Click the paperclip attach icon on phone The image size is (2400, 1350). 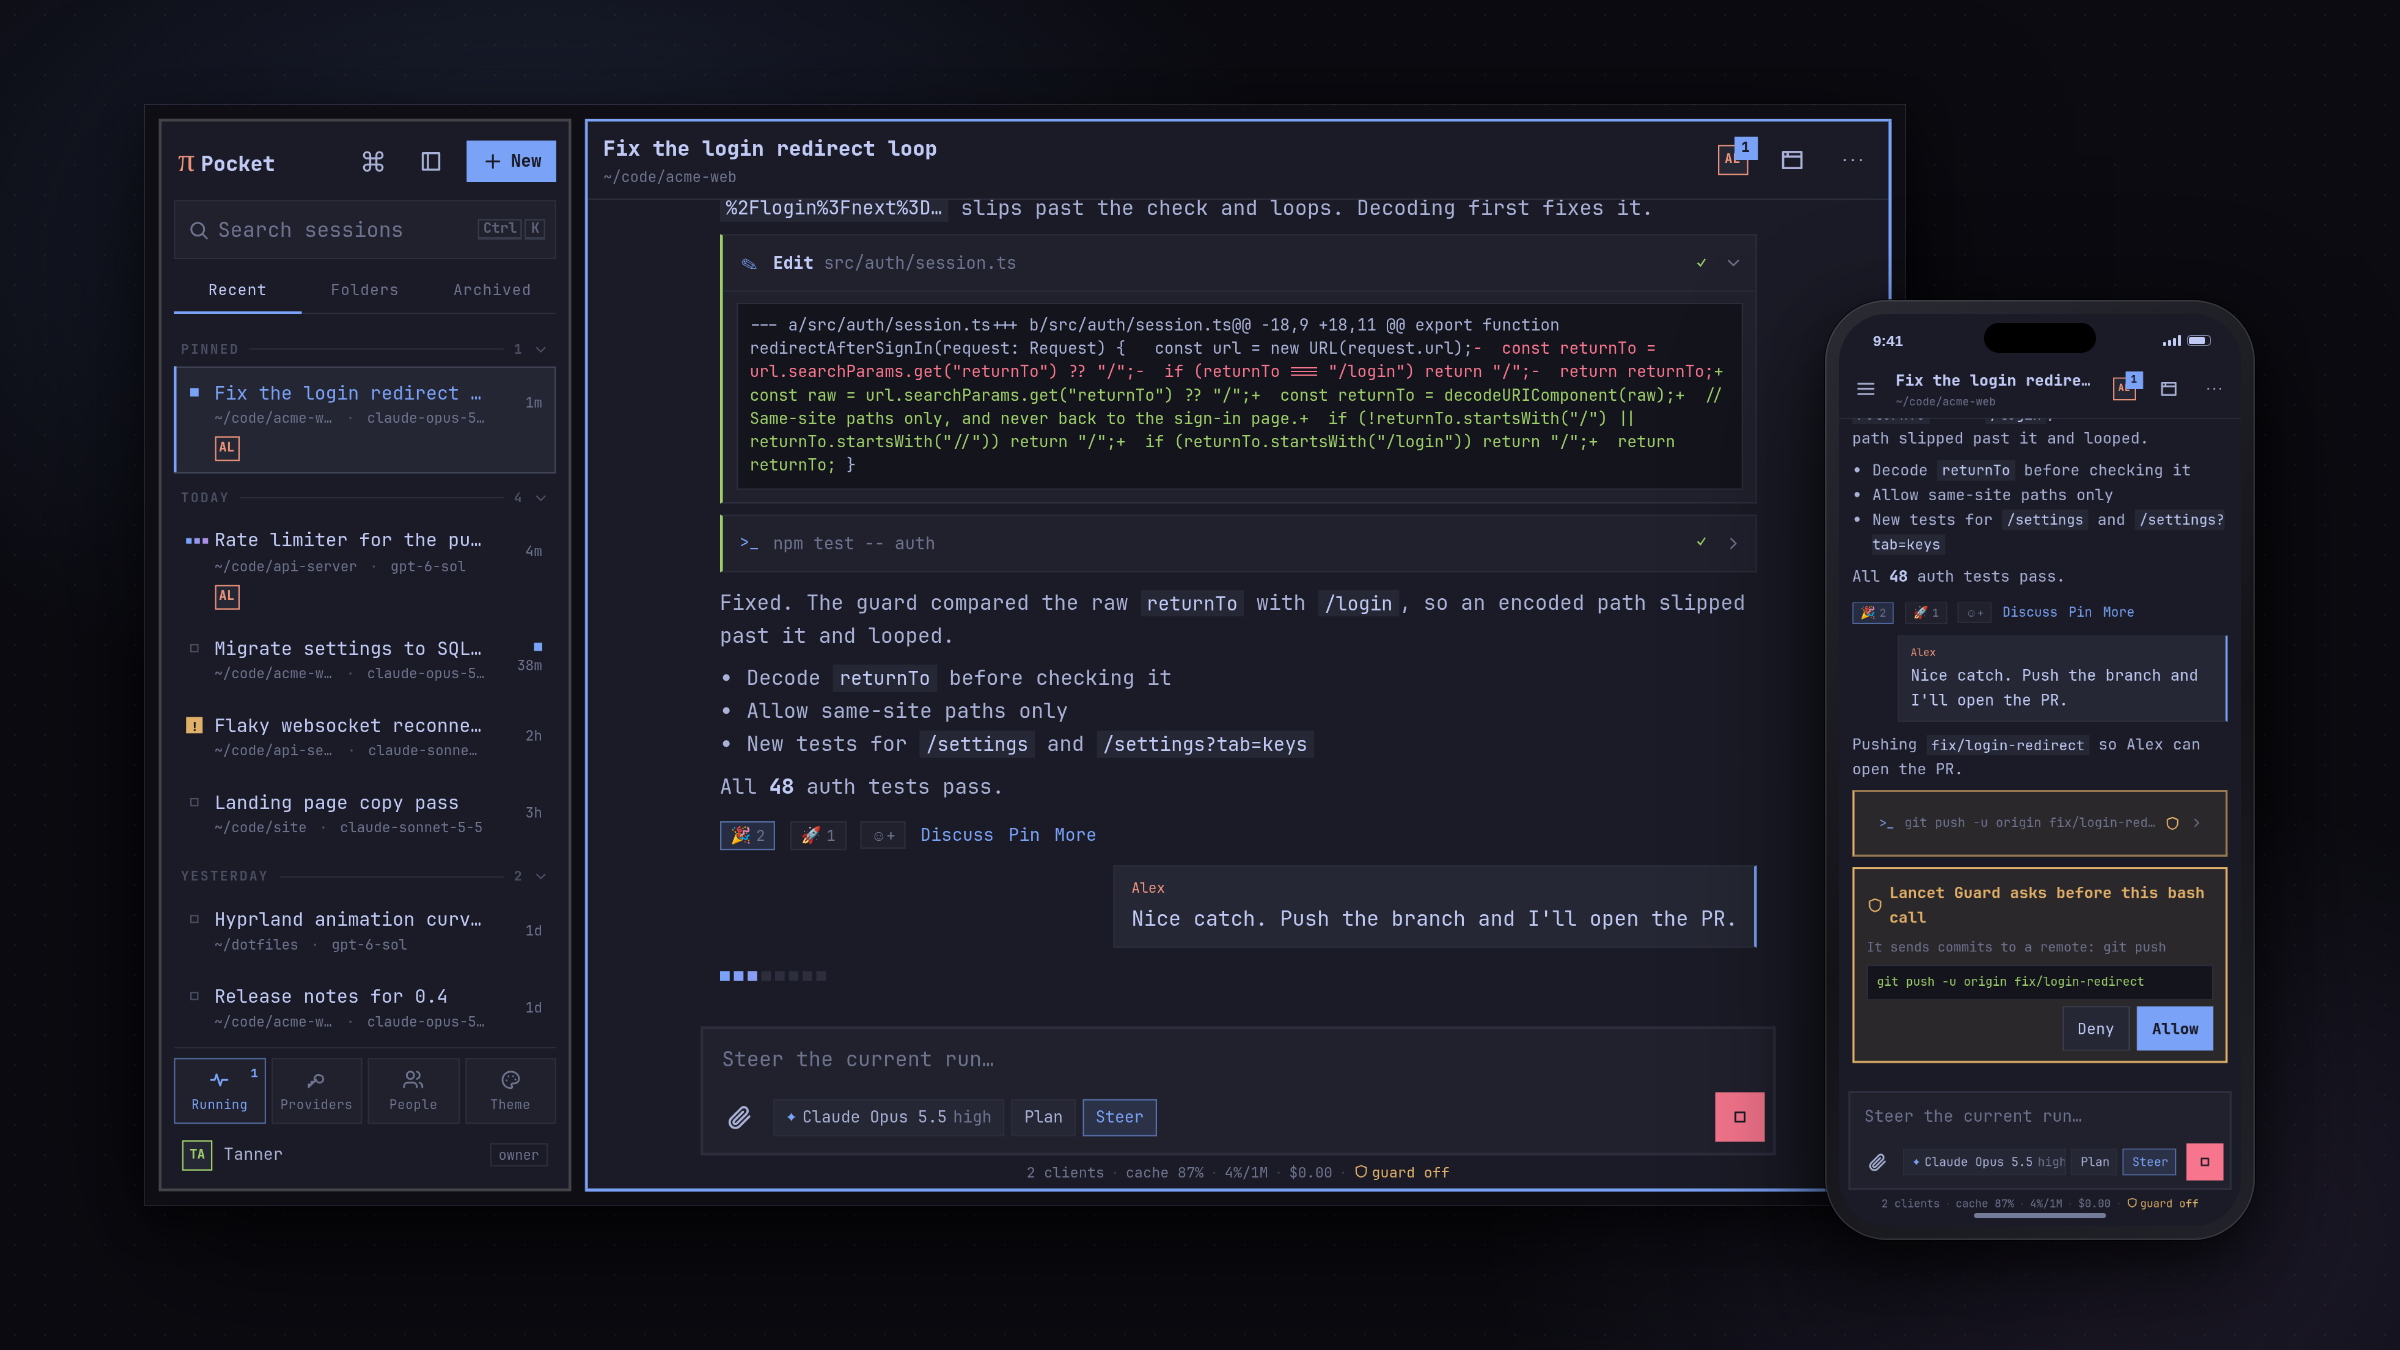(1877, 1162)
